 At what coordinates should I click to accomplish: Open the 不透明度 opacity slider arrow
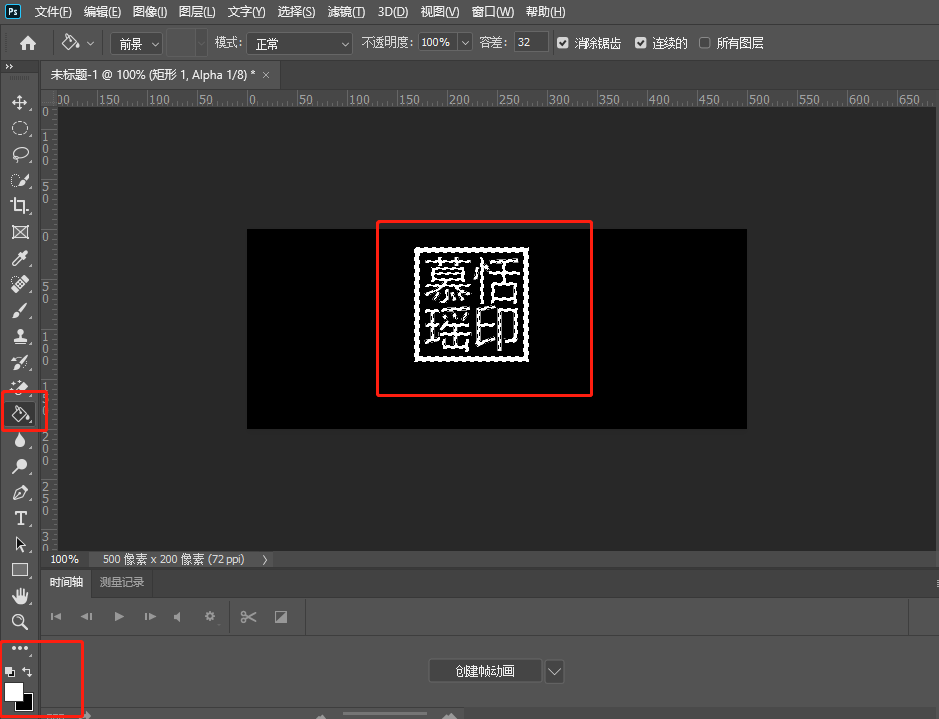(465, 43)
